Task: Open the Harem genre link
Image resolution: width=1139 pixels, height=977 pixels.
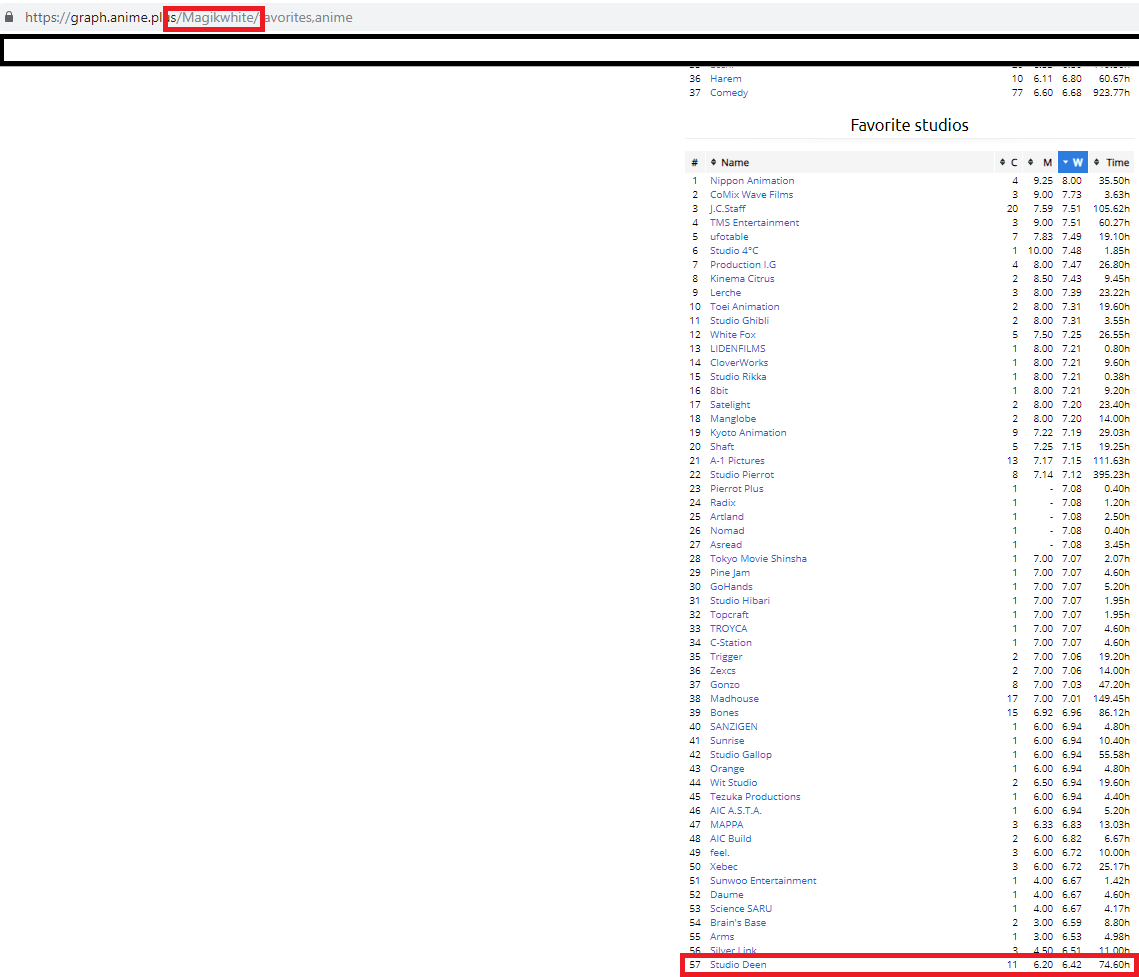Action: pos(725,79)
